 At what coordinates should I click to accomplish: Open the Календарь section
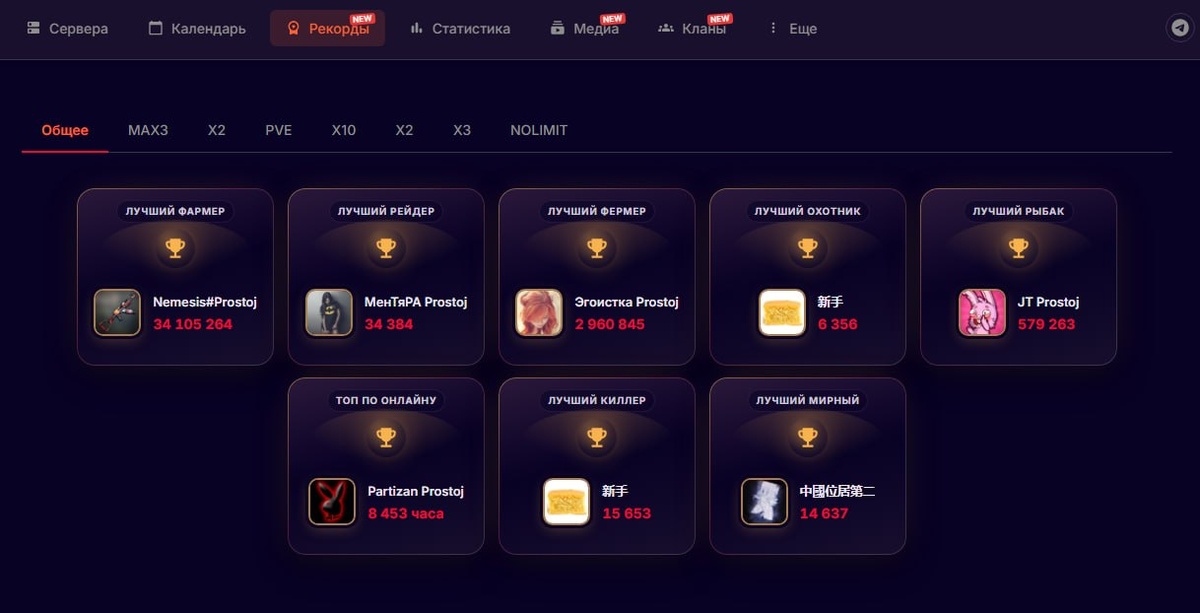(197, 29)
